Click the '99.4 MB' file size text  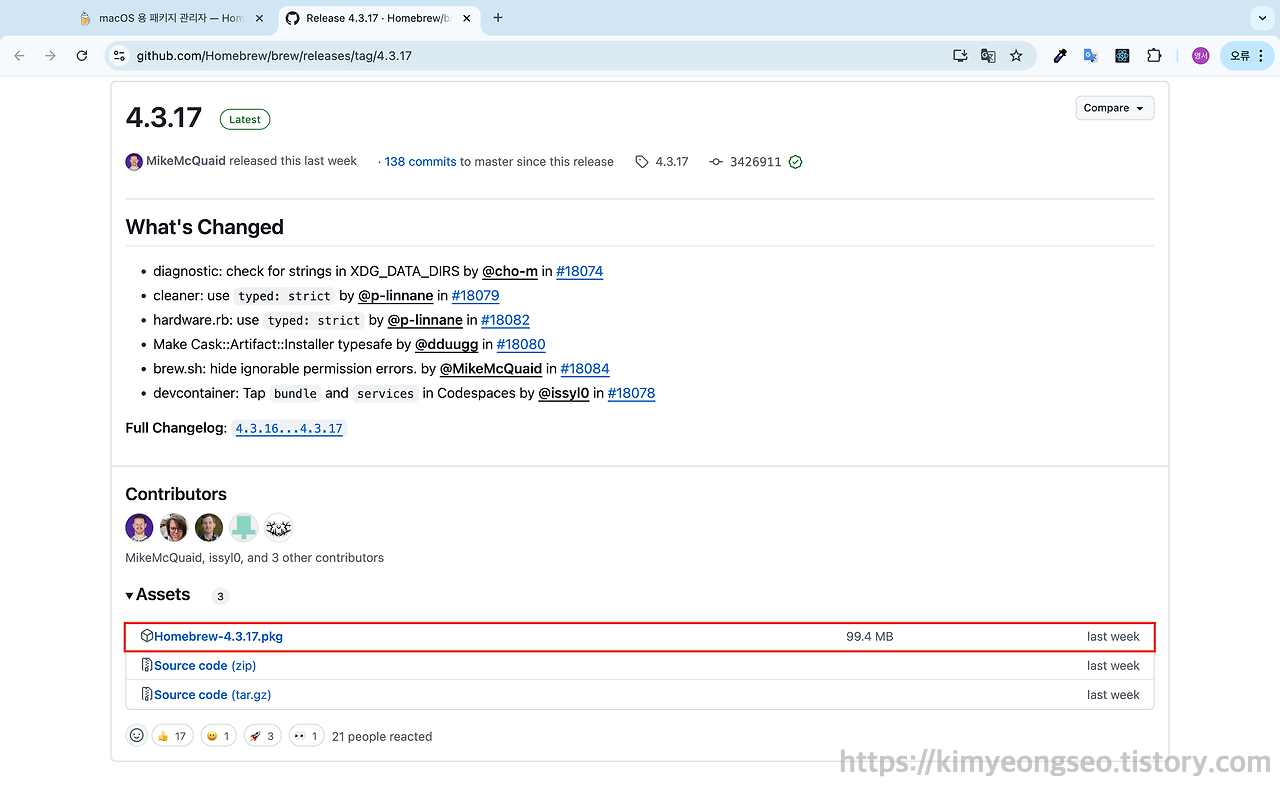point(869,636)
